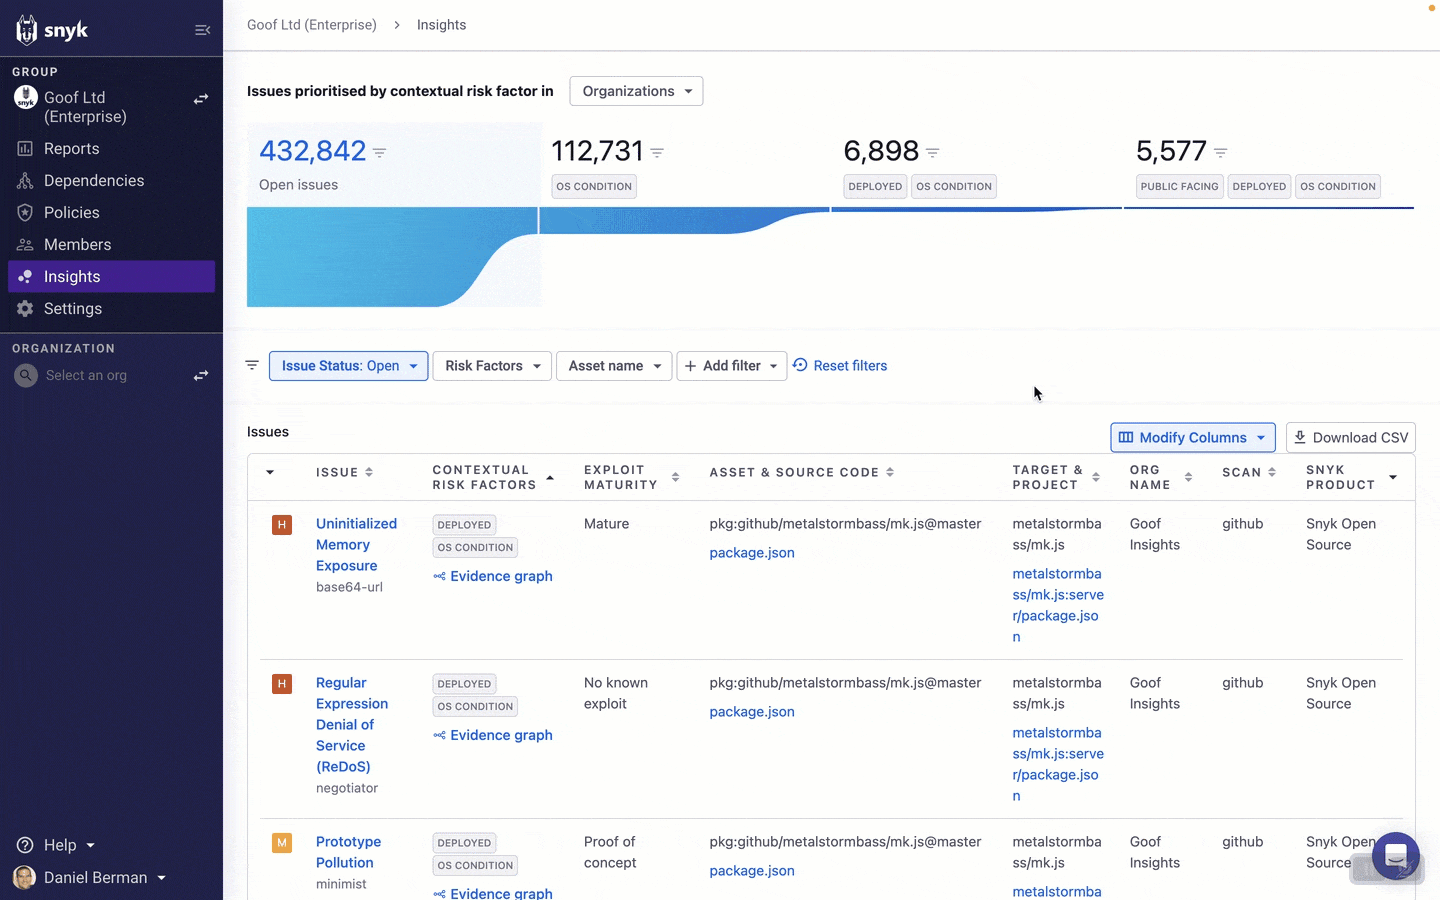Sort by Scan column arrows
This screenshot has width=1440, height=900.
tap(1272, 472)
